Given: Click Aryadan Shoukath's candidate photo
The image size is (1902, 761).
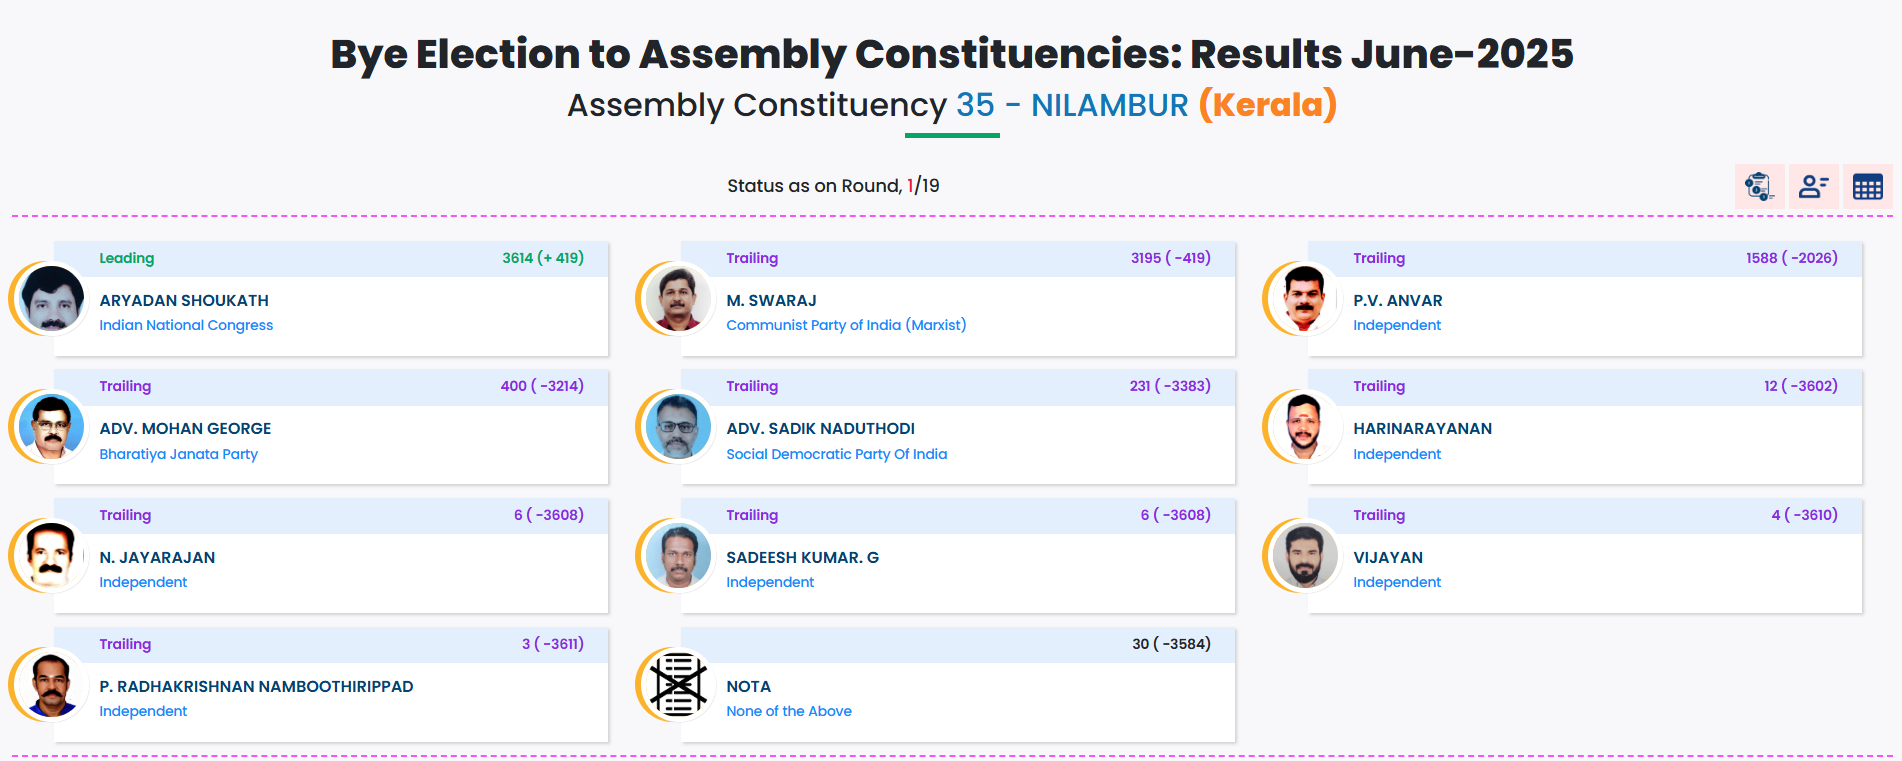Looking at the screenshot, I should (x=49, y=299).
